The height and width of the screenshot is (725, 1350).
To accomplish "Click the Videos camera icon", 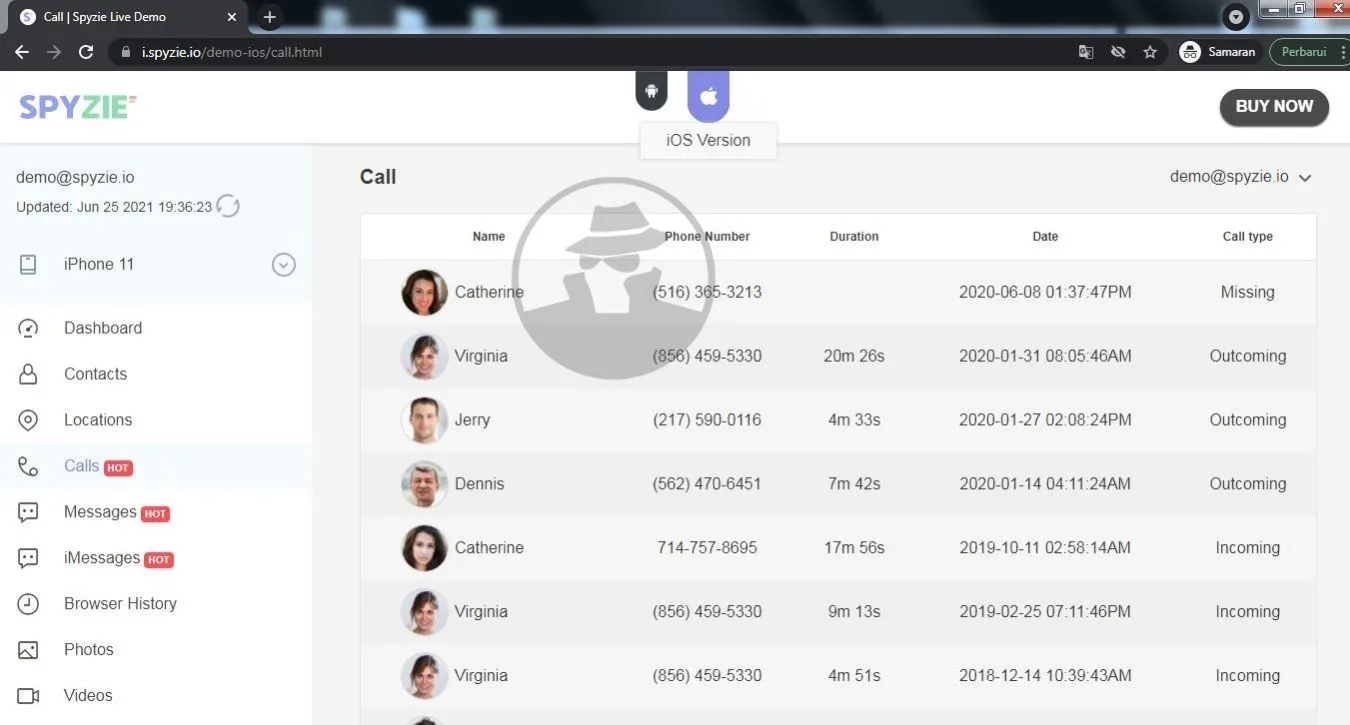I will 28,696.
